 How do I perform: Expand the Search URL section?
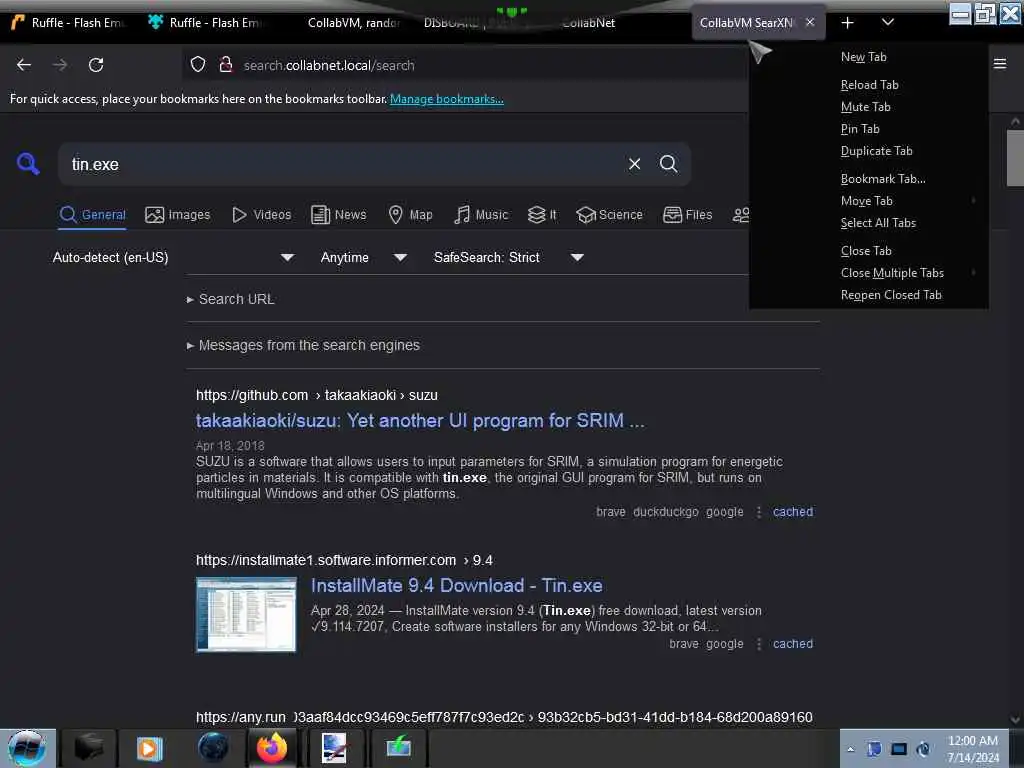pos(231,299)
